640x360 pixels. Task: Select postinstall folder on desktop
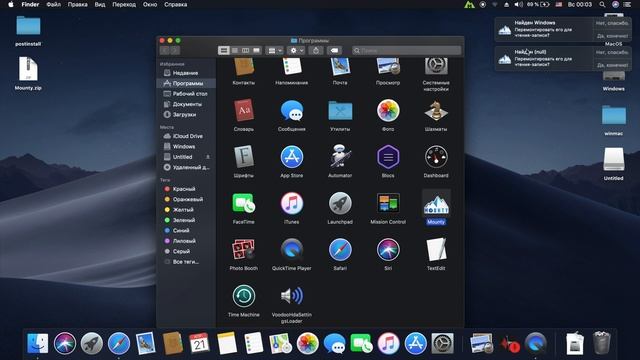click(x=28, y=31)
